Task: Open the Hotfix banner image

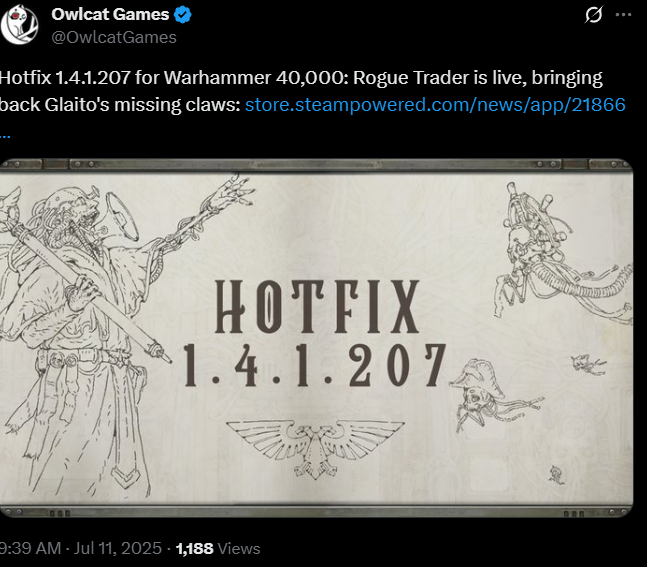Action: click(x=316, y=338)
